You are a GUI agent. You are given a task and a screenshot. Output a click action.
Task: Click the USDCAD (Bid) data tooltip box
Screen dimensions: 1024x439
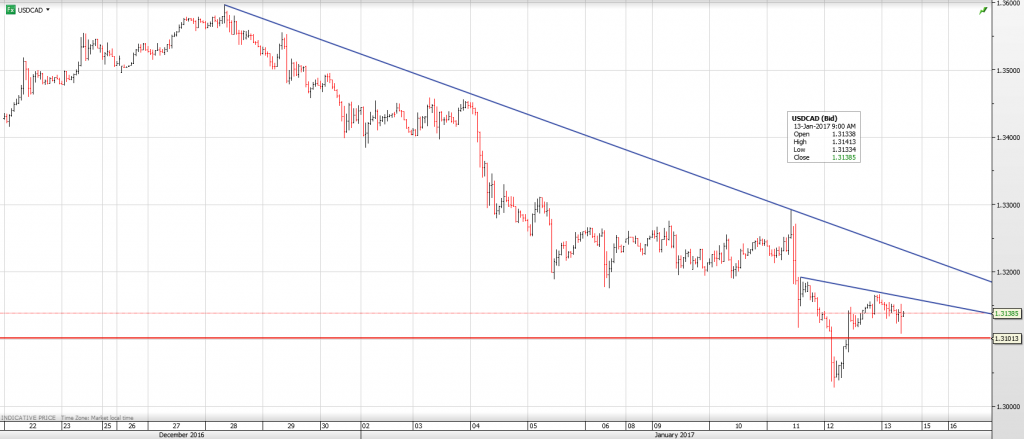pos(826,137)
